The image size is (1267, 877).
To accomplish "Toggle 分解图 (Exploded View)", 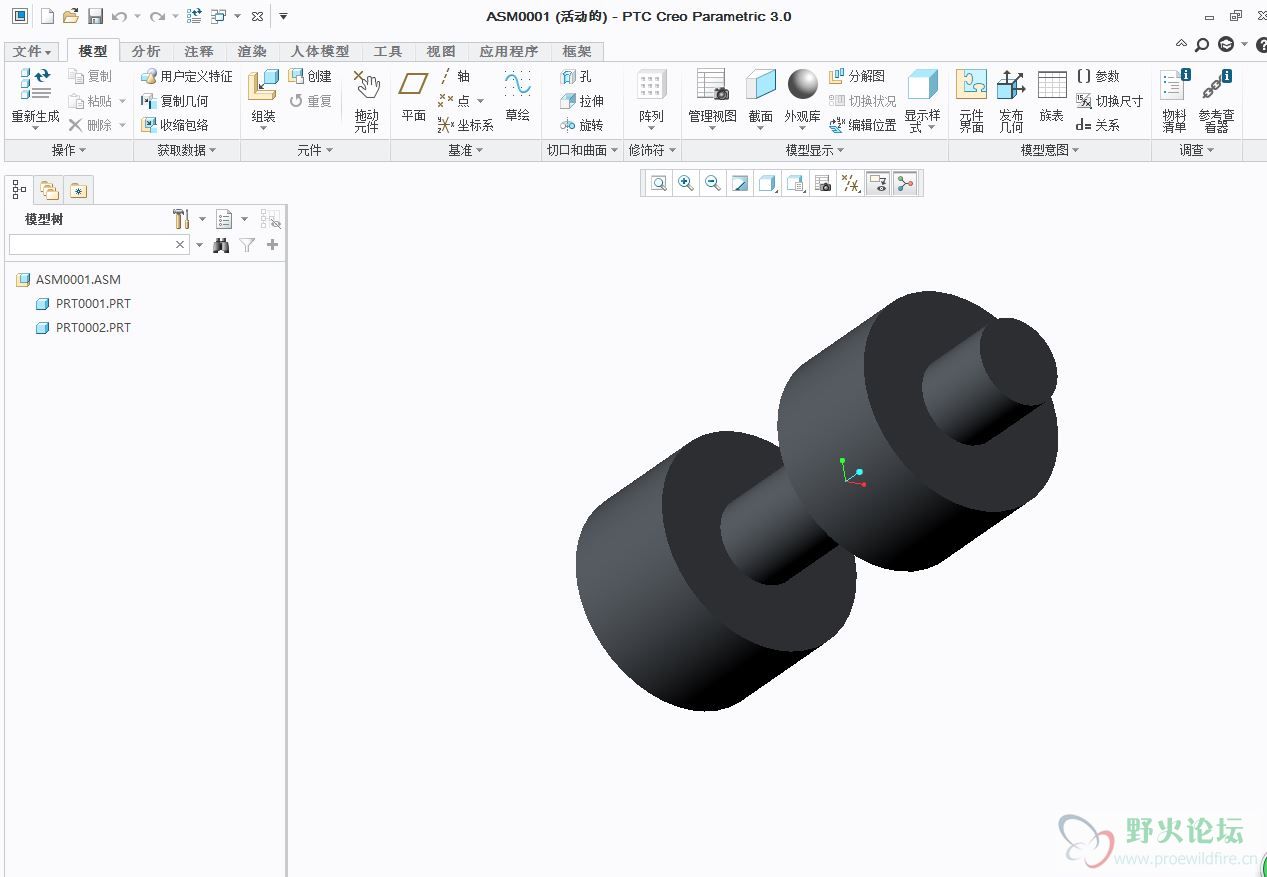I will (857, 76).
